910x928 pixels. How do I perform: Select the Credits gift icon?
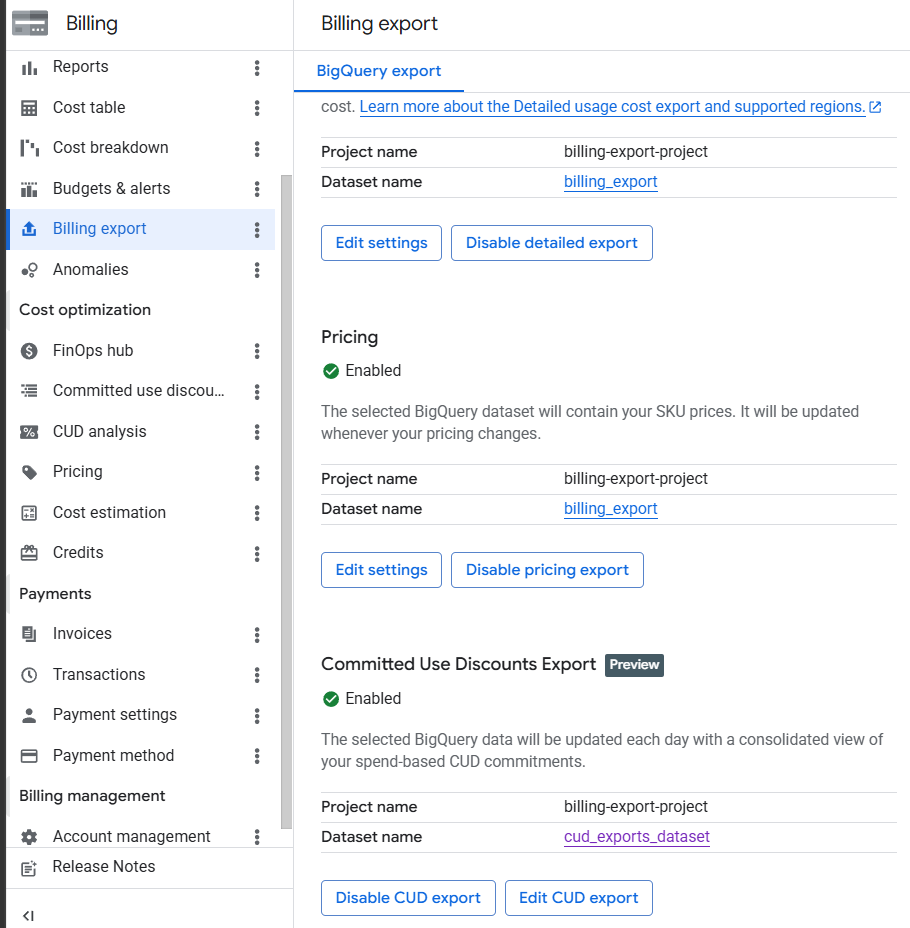pos(29,553)
